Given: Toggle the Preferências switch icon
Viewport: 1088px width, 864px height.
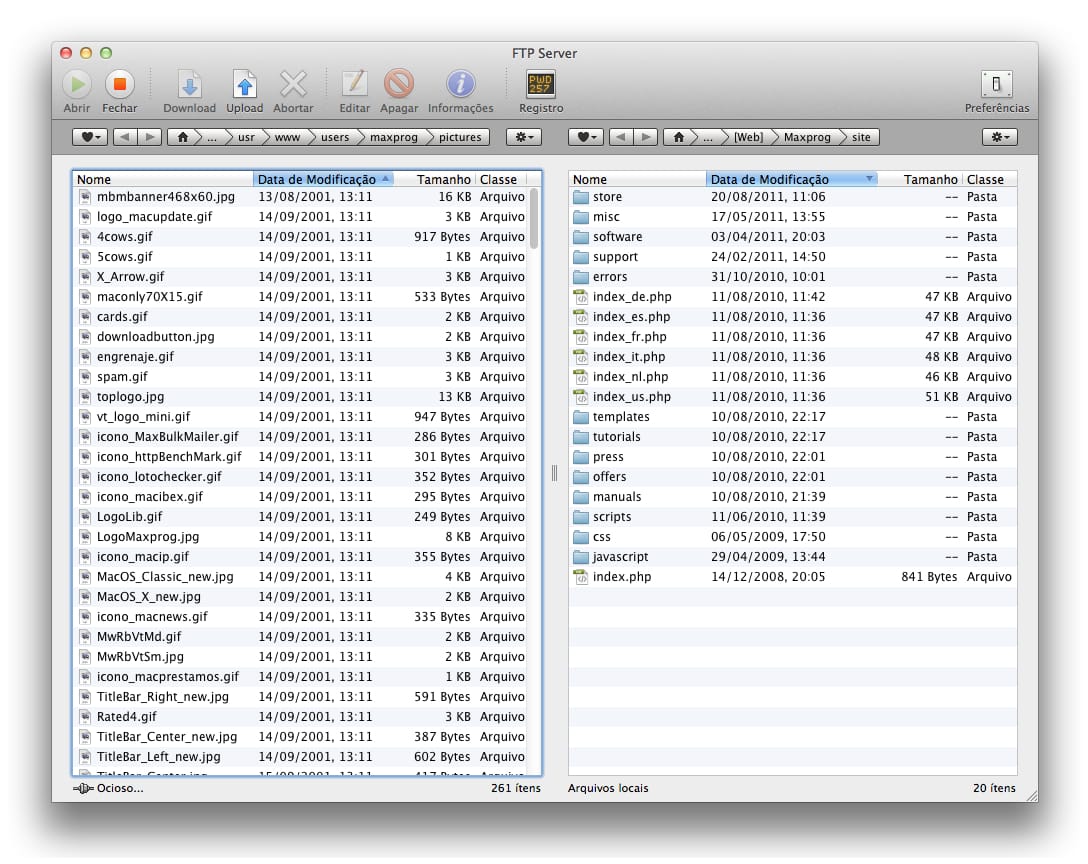Looking at the screenshot, I should point(996,84).
